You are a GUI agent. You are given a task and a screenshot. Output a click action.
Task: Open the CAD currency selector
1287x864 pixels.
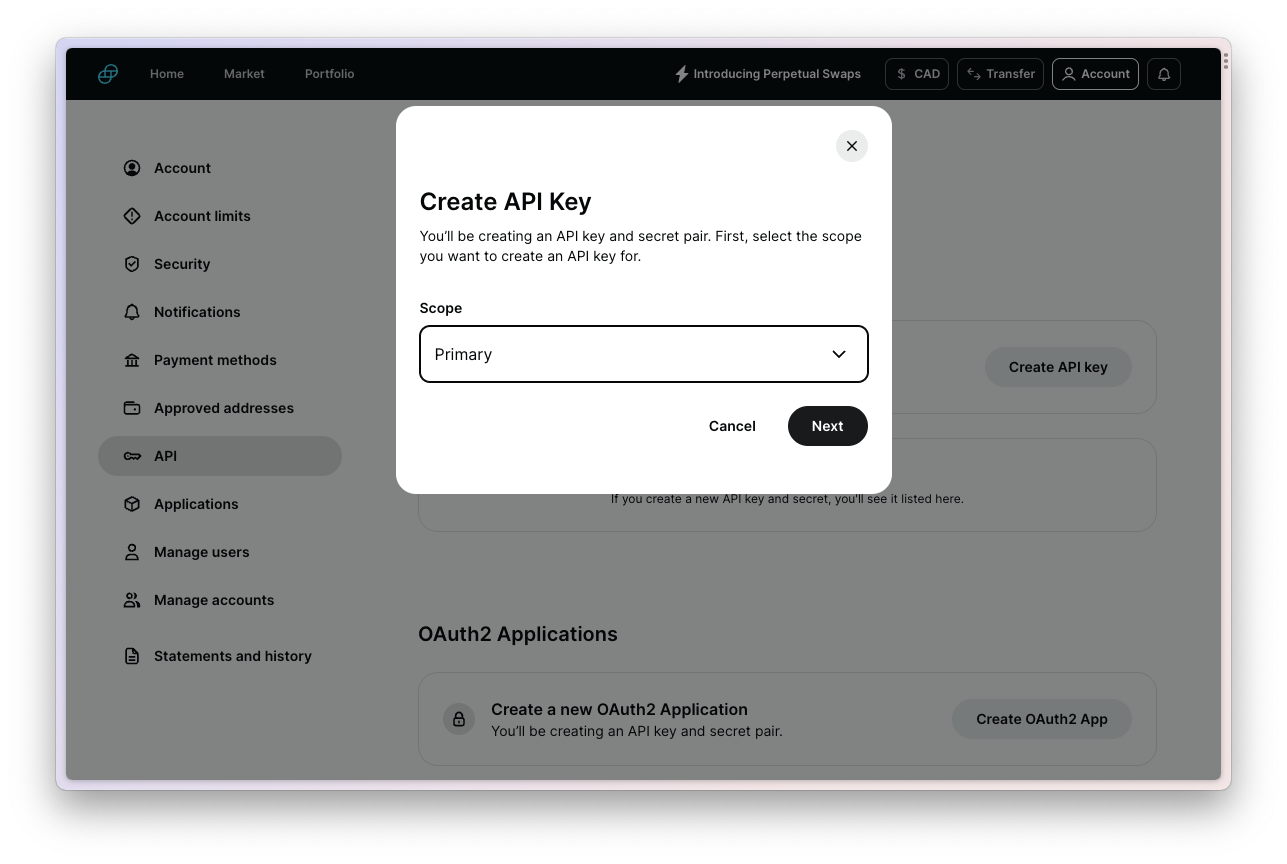coord(917,74)
